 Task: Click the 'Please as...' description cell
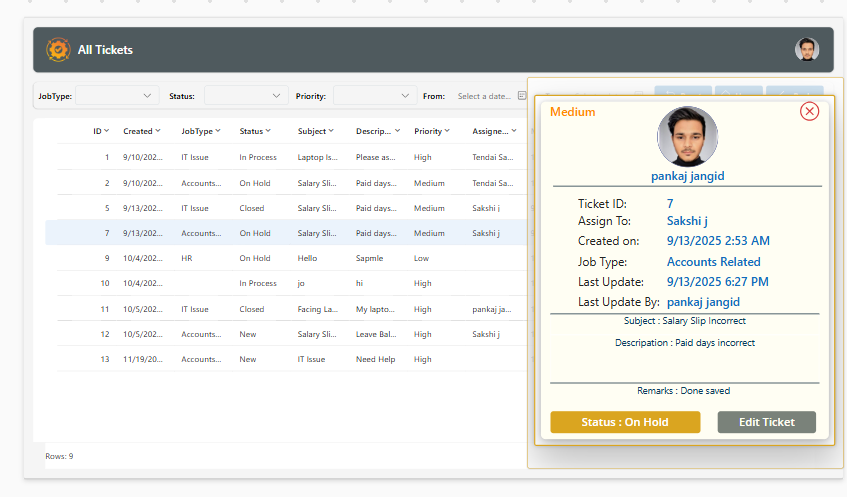(375, 157)
